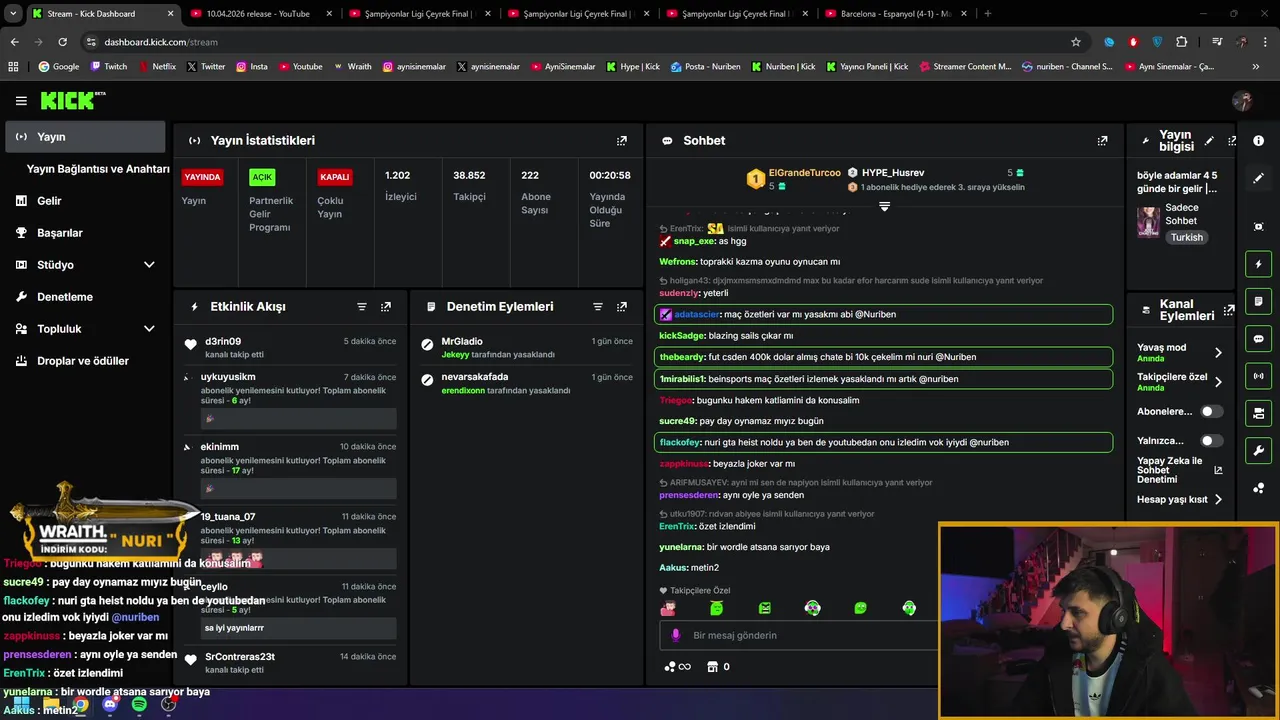Expand the Stüdyo sidebar section
1280x720 pixels.
149,265
